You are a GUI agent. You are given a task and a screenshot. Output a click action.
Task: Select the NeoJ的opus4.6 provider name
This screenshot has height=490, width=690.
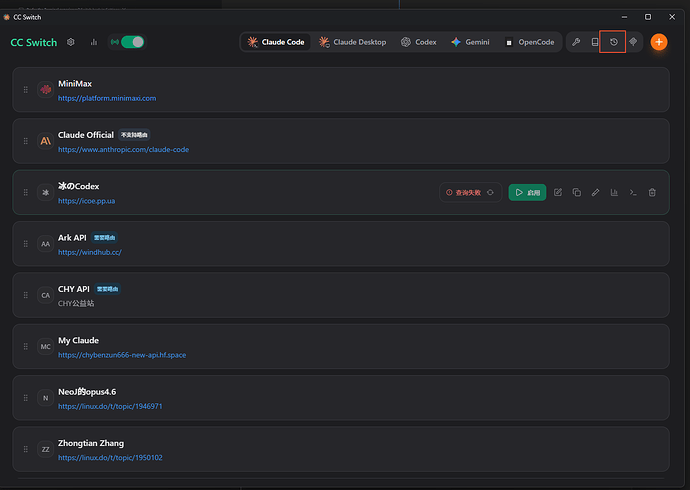pyautogui.click(x=87, y=392)
